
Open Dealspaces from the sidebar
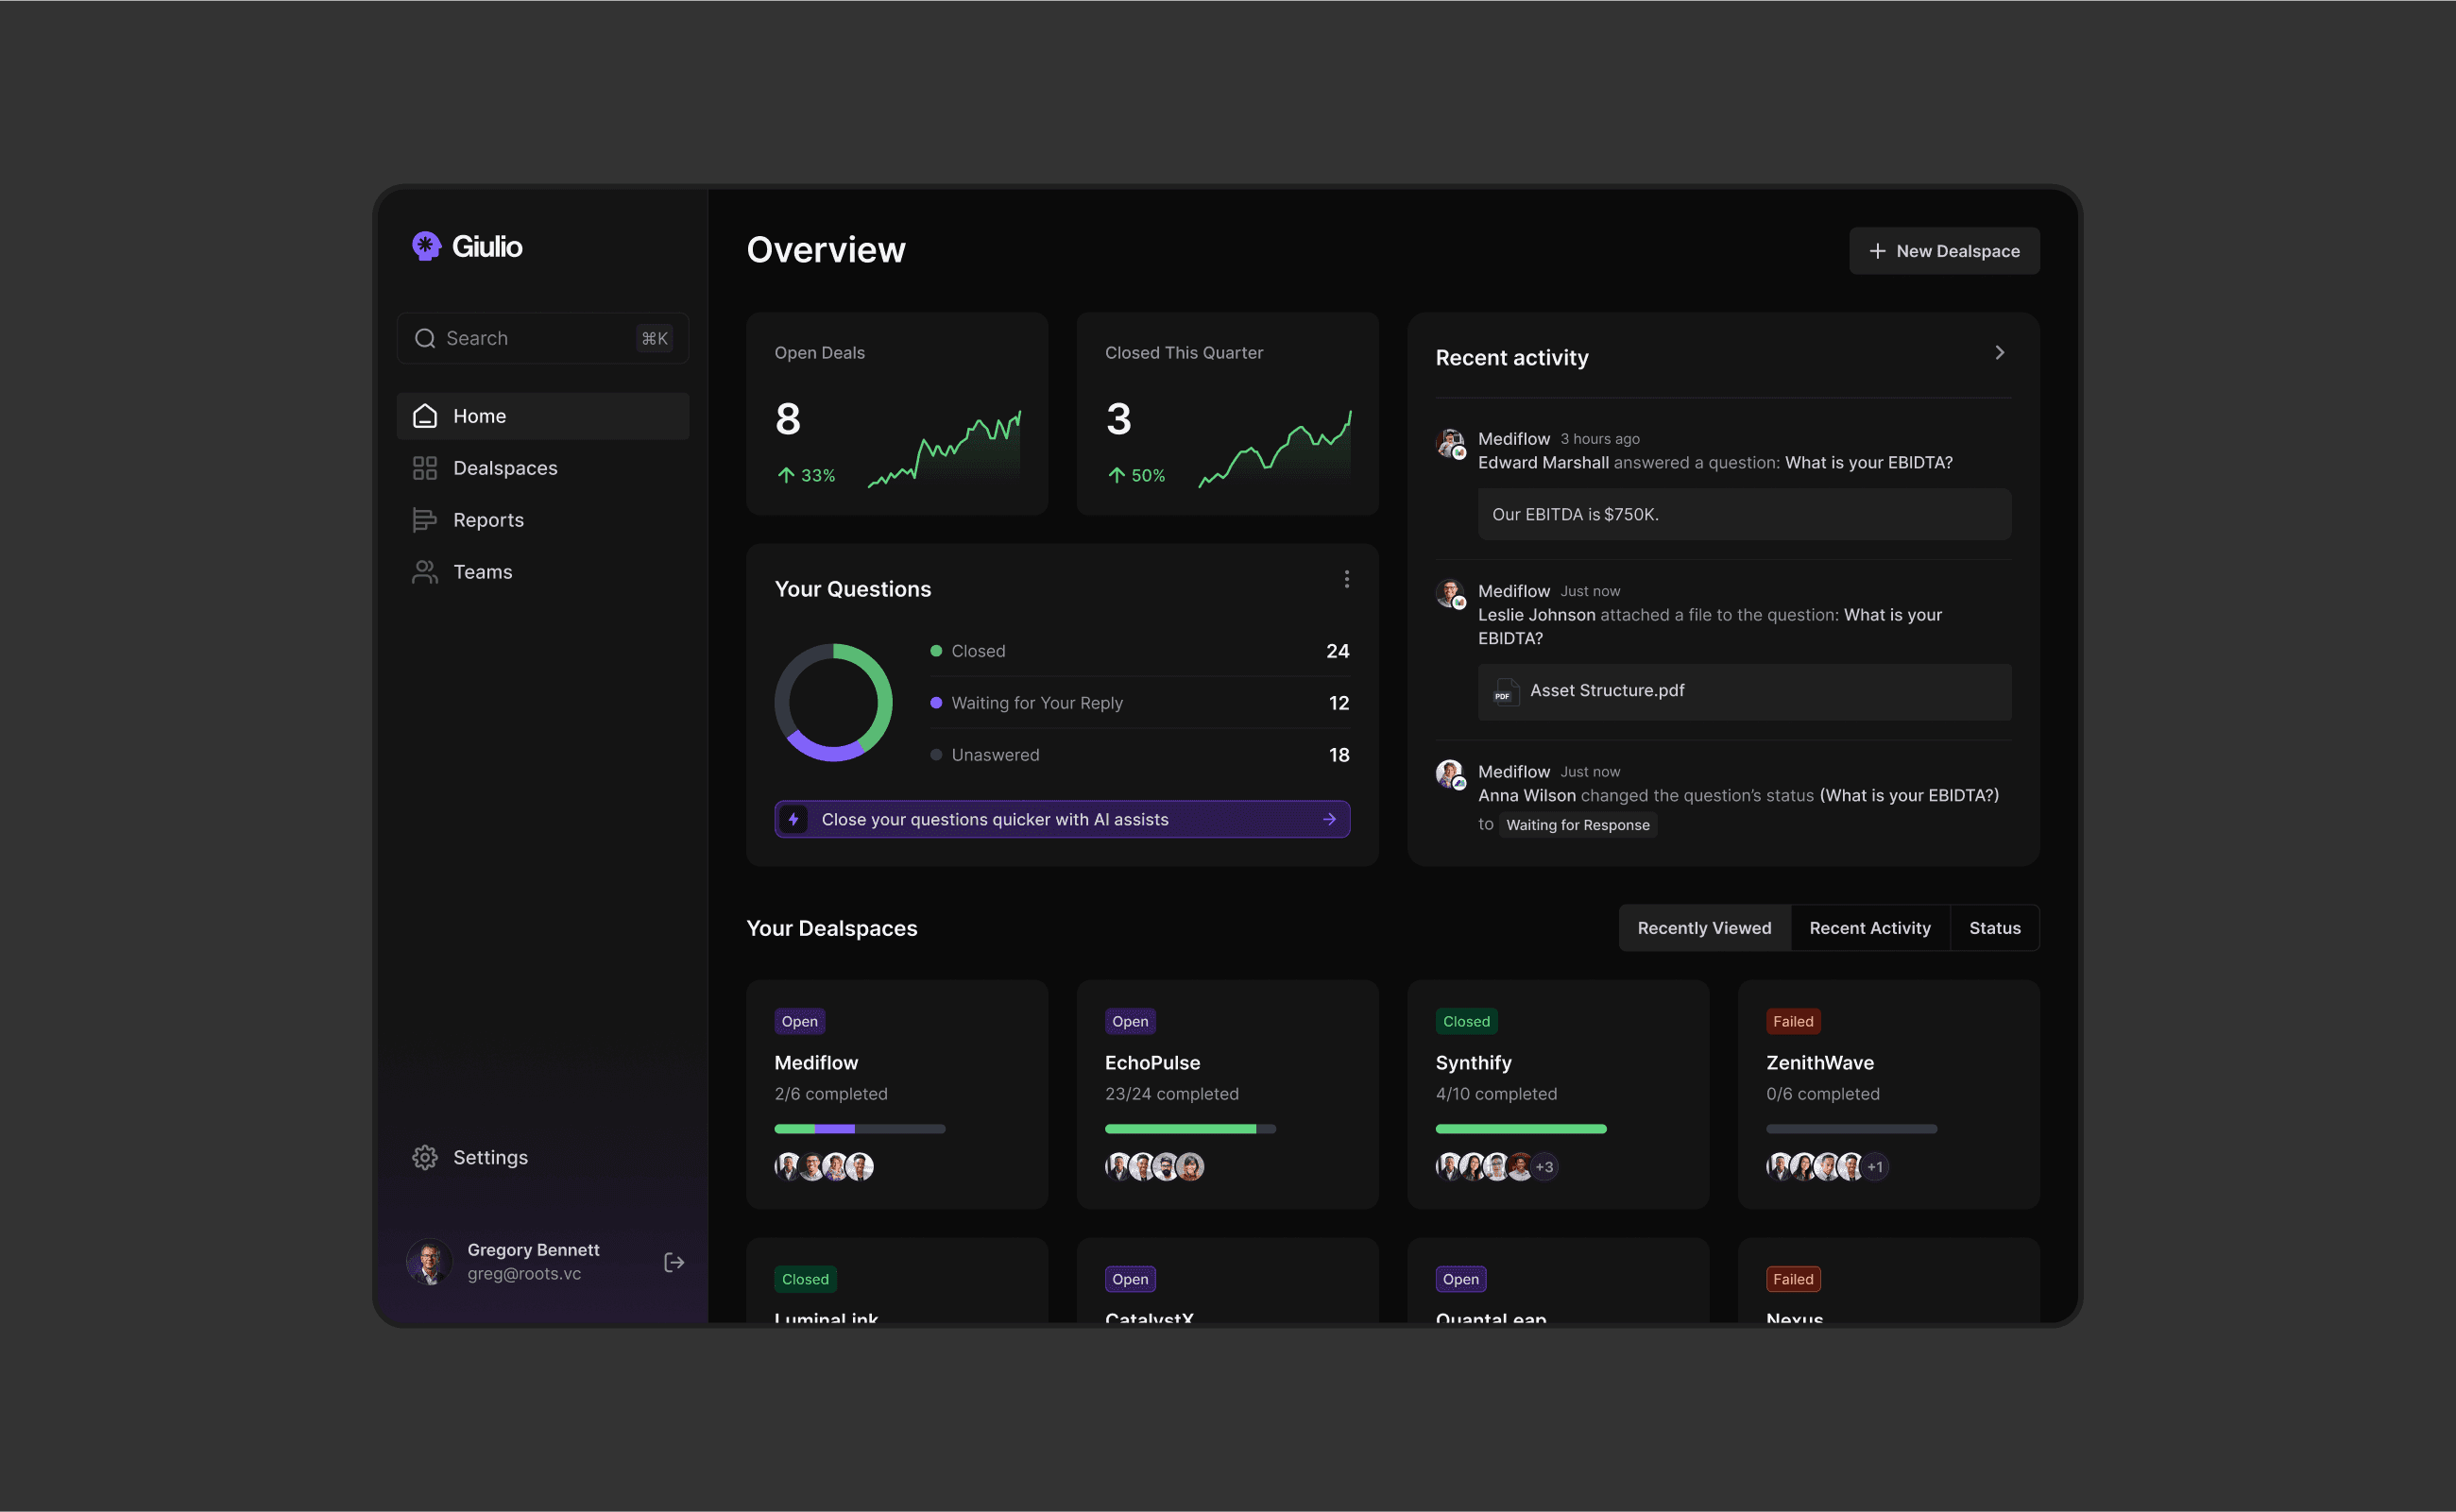click(x=504, y=468)
